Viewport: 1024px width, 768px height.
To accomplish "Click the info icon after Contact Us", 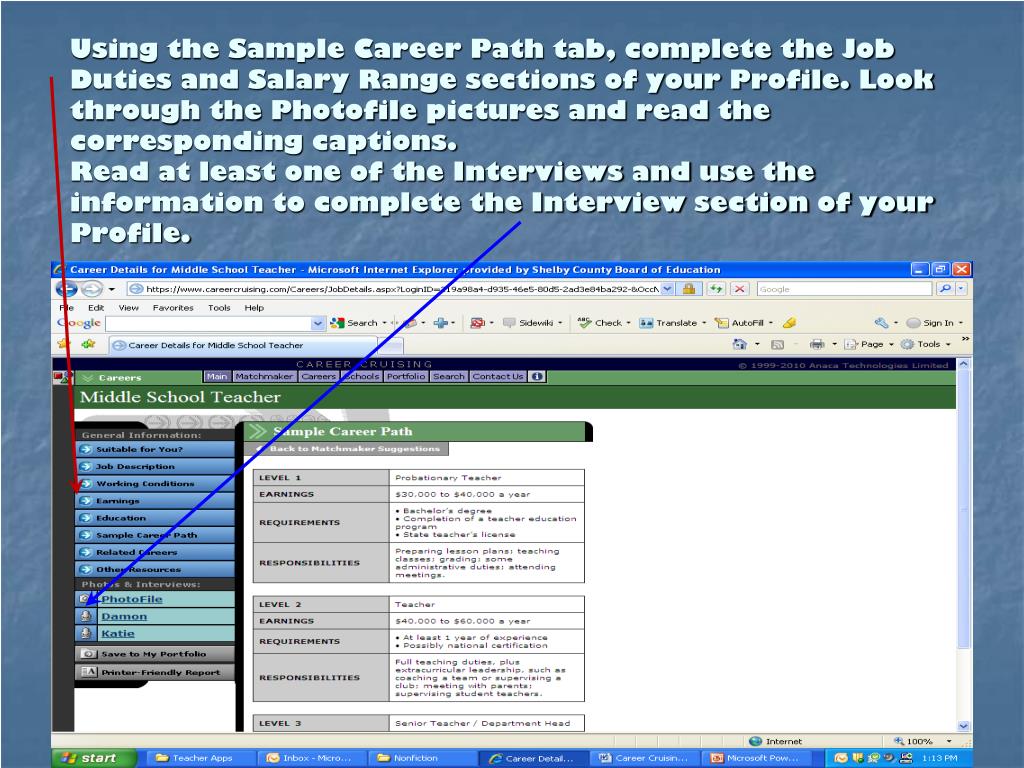I will point(537,376).
